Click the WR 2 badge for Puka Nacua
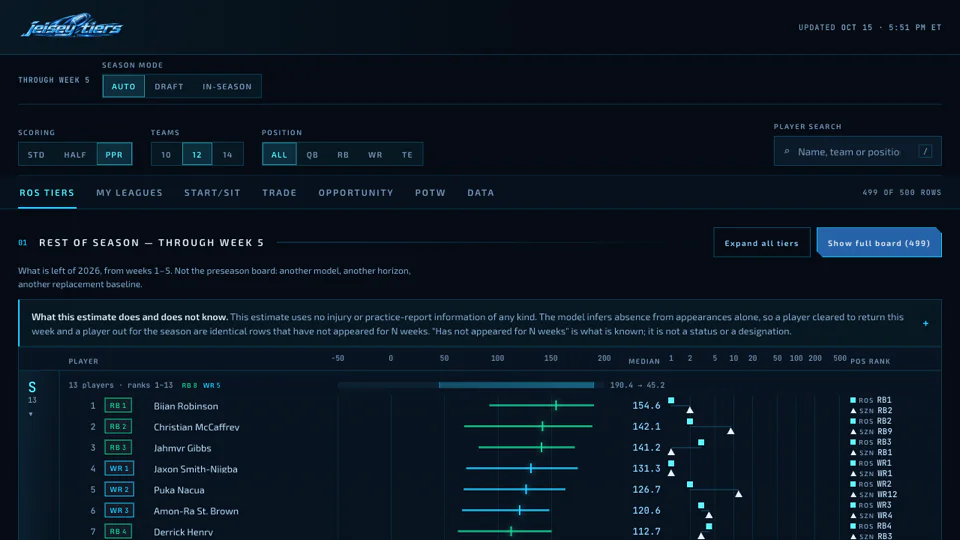Screen dimensions: 960x540 (x=119, y=489)
